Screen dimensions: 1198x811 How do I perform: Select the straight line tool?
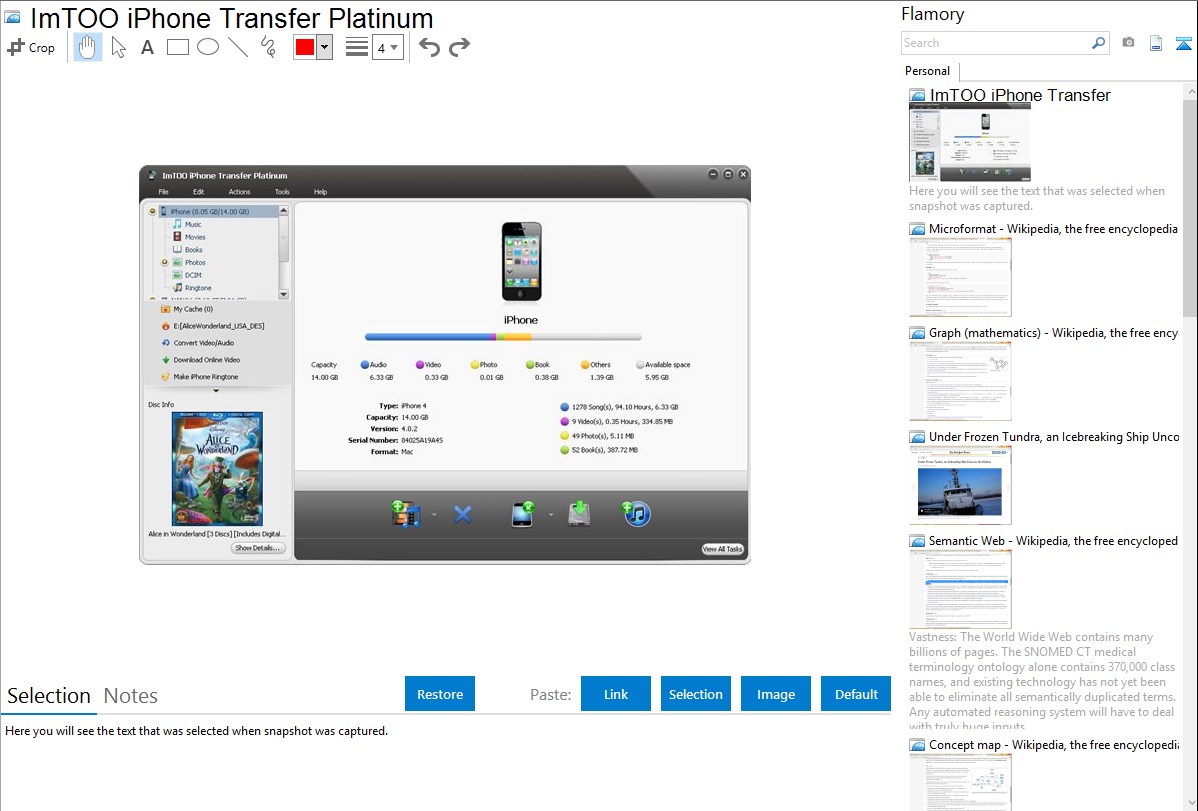238,47
